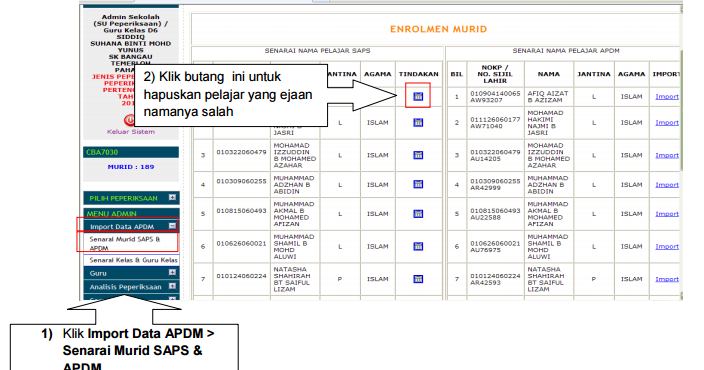Click the school code CBA7030

pyautogui.click(x=102, y=152)
